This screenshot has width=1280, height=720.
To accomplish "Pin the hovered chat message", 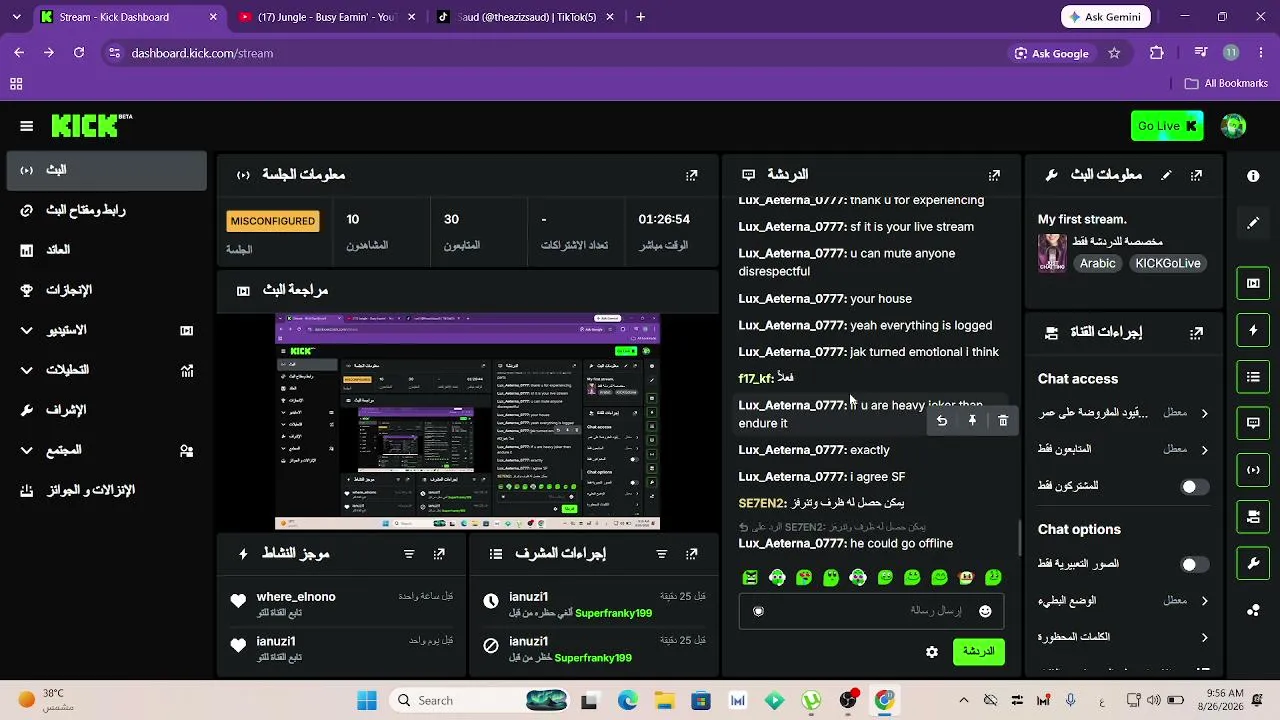I will [972, 421].
